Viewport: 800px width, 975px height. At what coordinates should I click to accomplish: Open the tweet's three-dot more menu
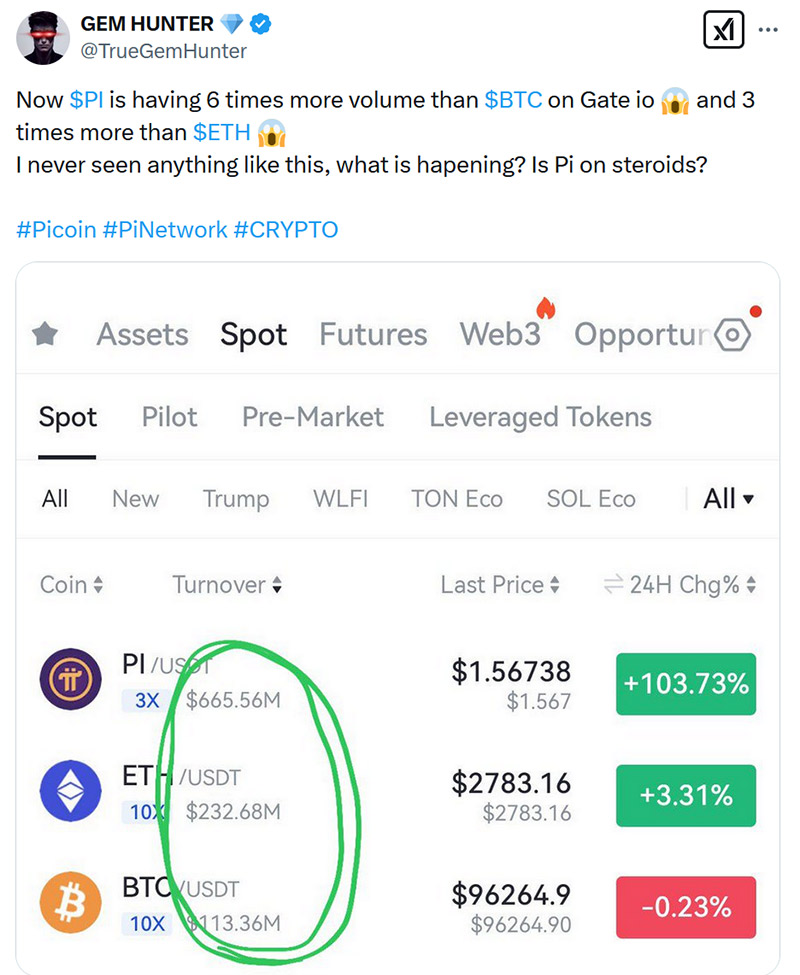click(768, 29)
